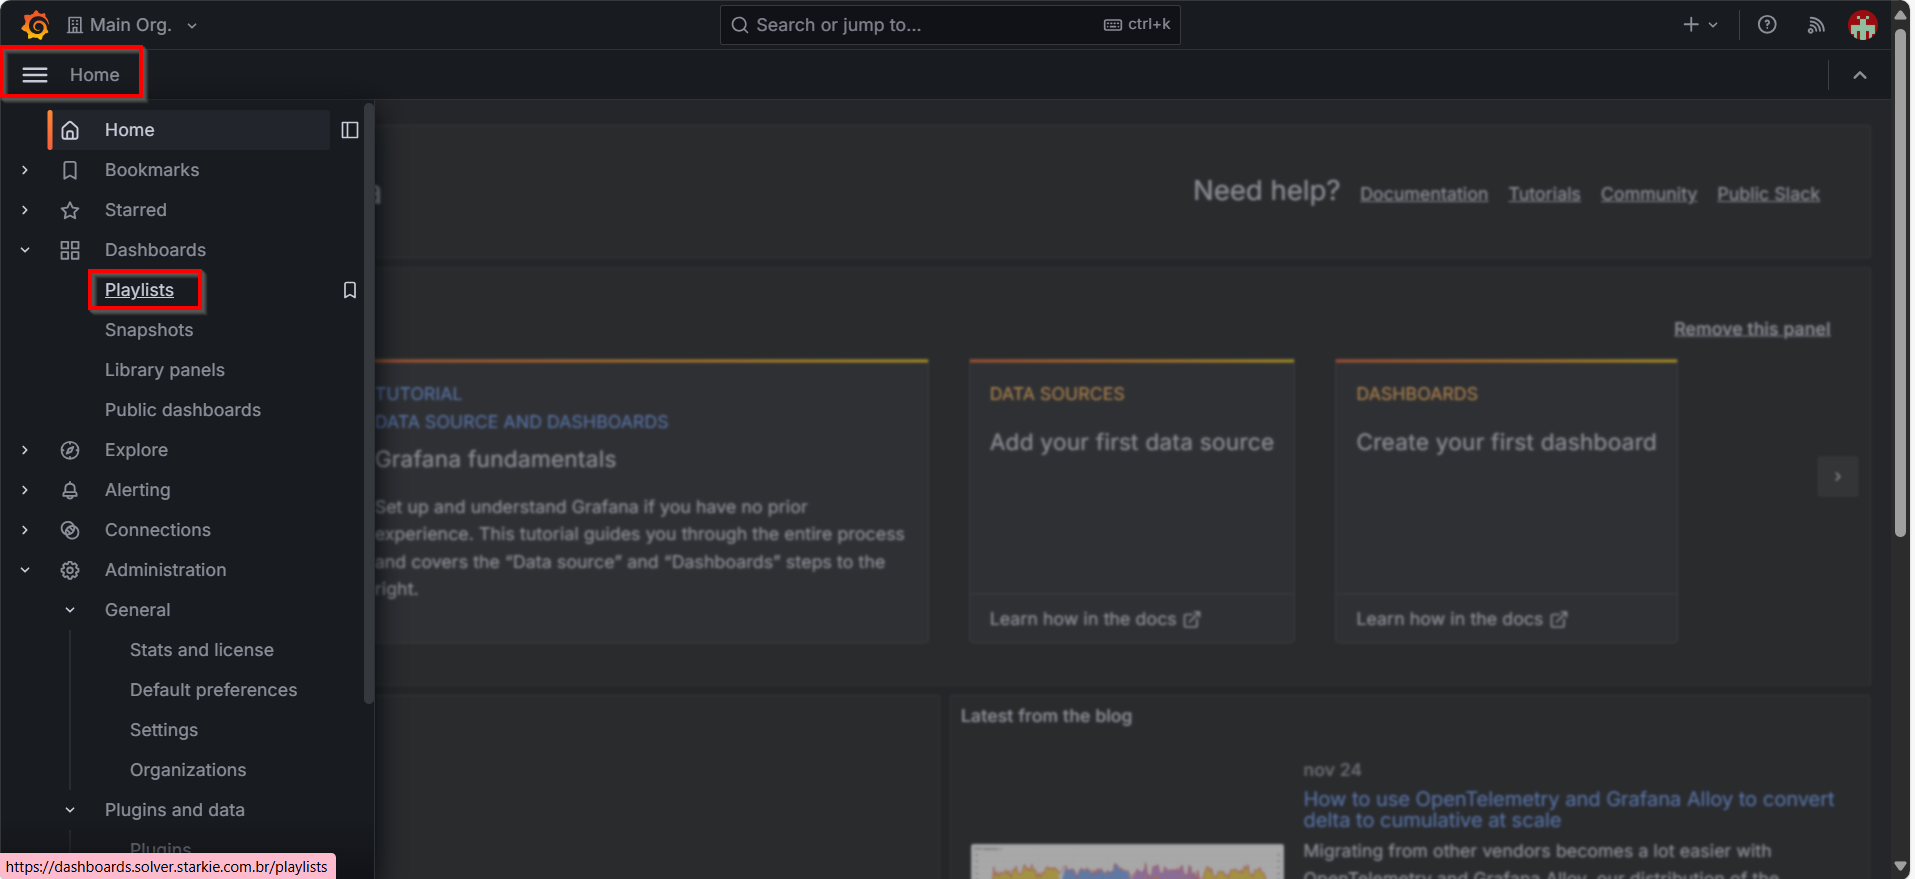
Task: Toggle the hamburger navigation menu
Action: tap(35, 75)
